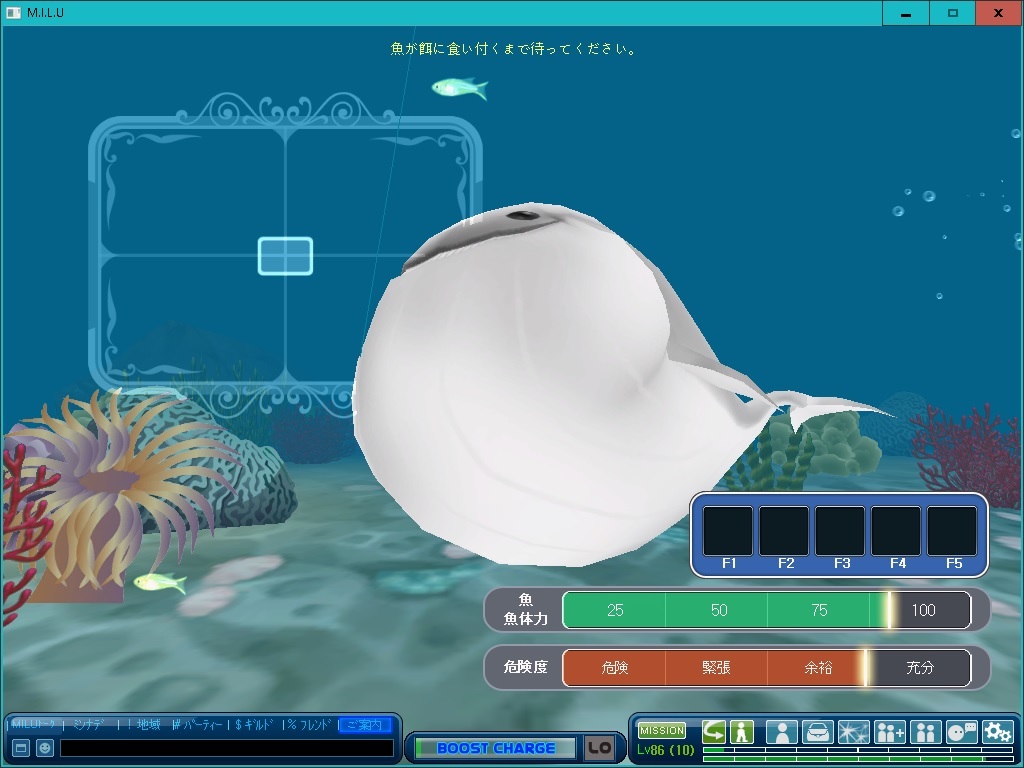Click the chat speech bubble icon
The height and width of the screenshot is (768, 1024).
961,732
